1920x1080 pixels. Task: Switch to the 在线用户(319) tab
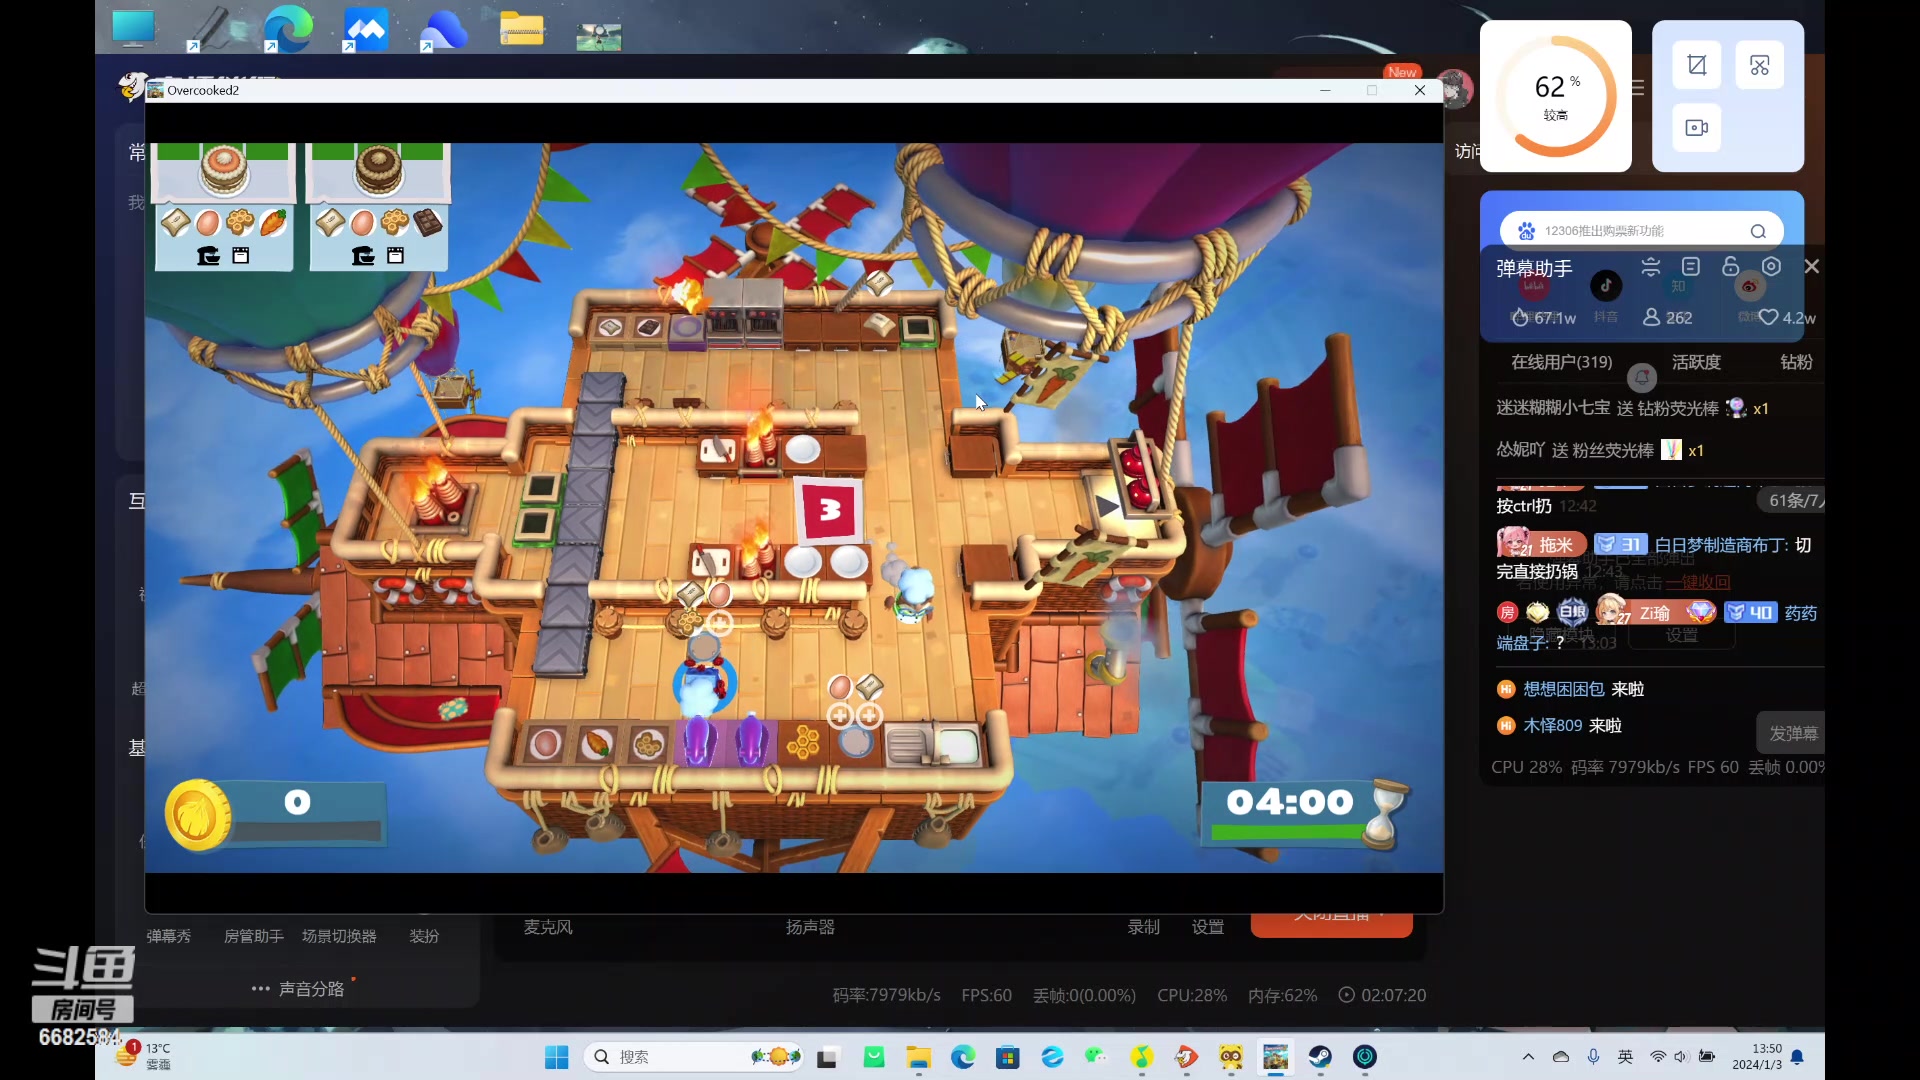[1561, 362]
